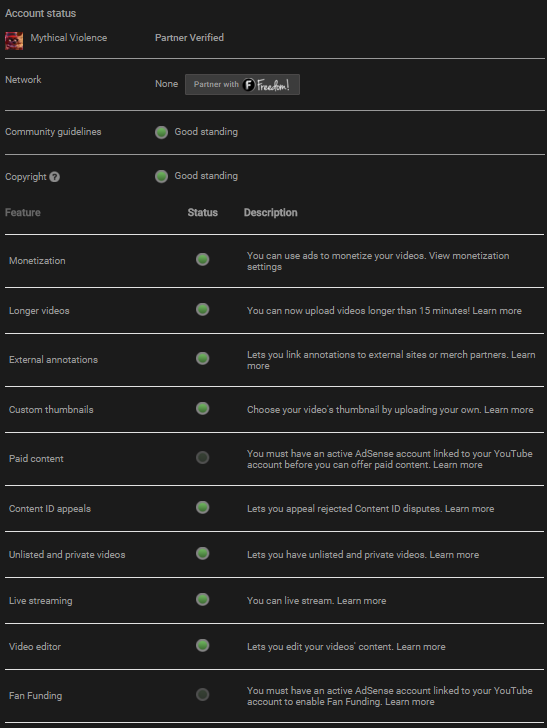Click the Partner with Freedom! button
The width and height of the screenshot is (547, 728).
click(242, 84)
